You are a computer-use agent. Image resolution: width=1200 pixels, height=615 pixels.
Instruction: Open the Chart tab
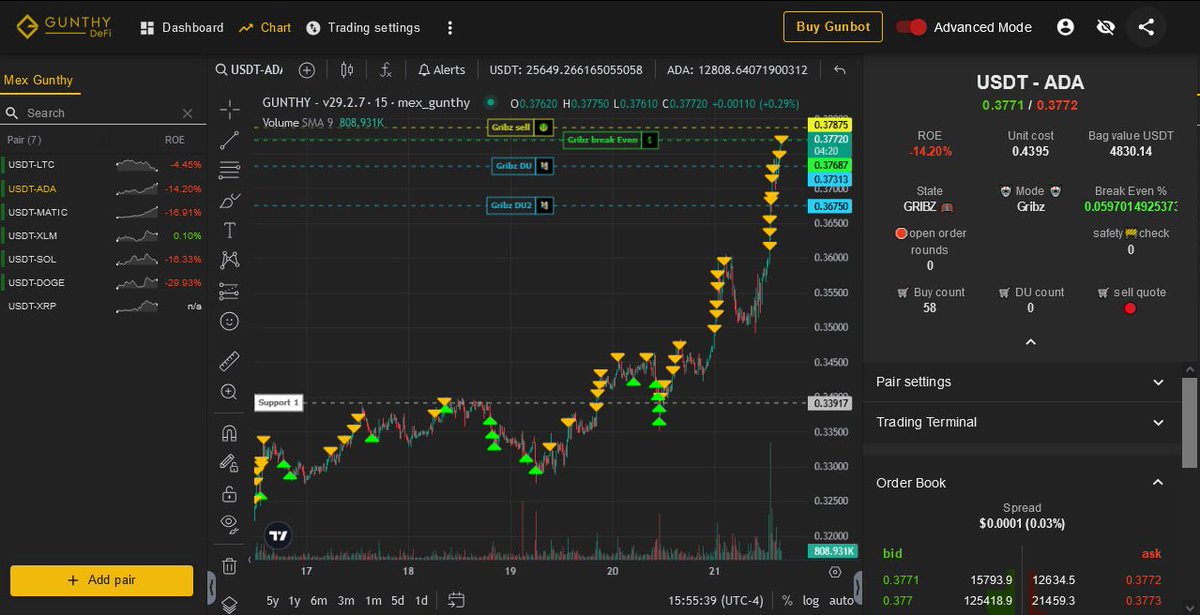pyautogui.click(x=265, y=28)
